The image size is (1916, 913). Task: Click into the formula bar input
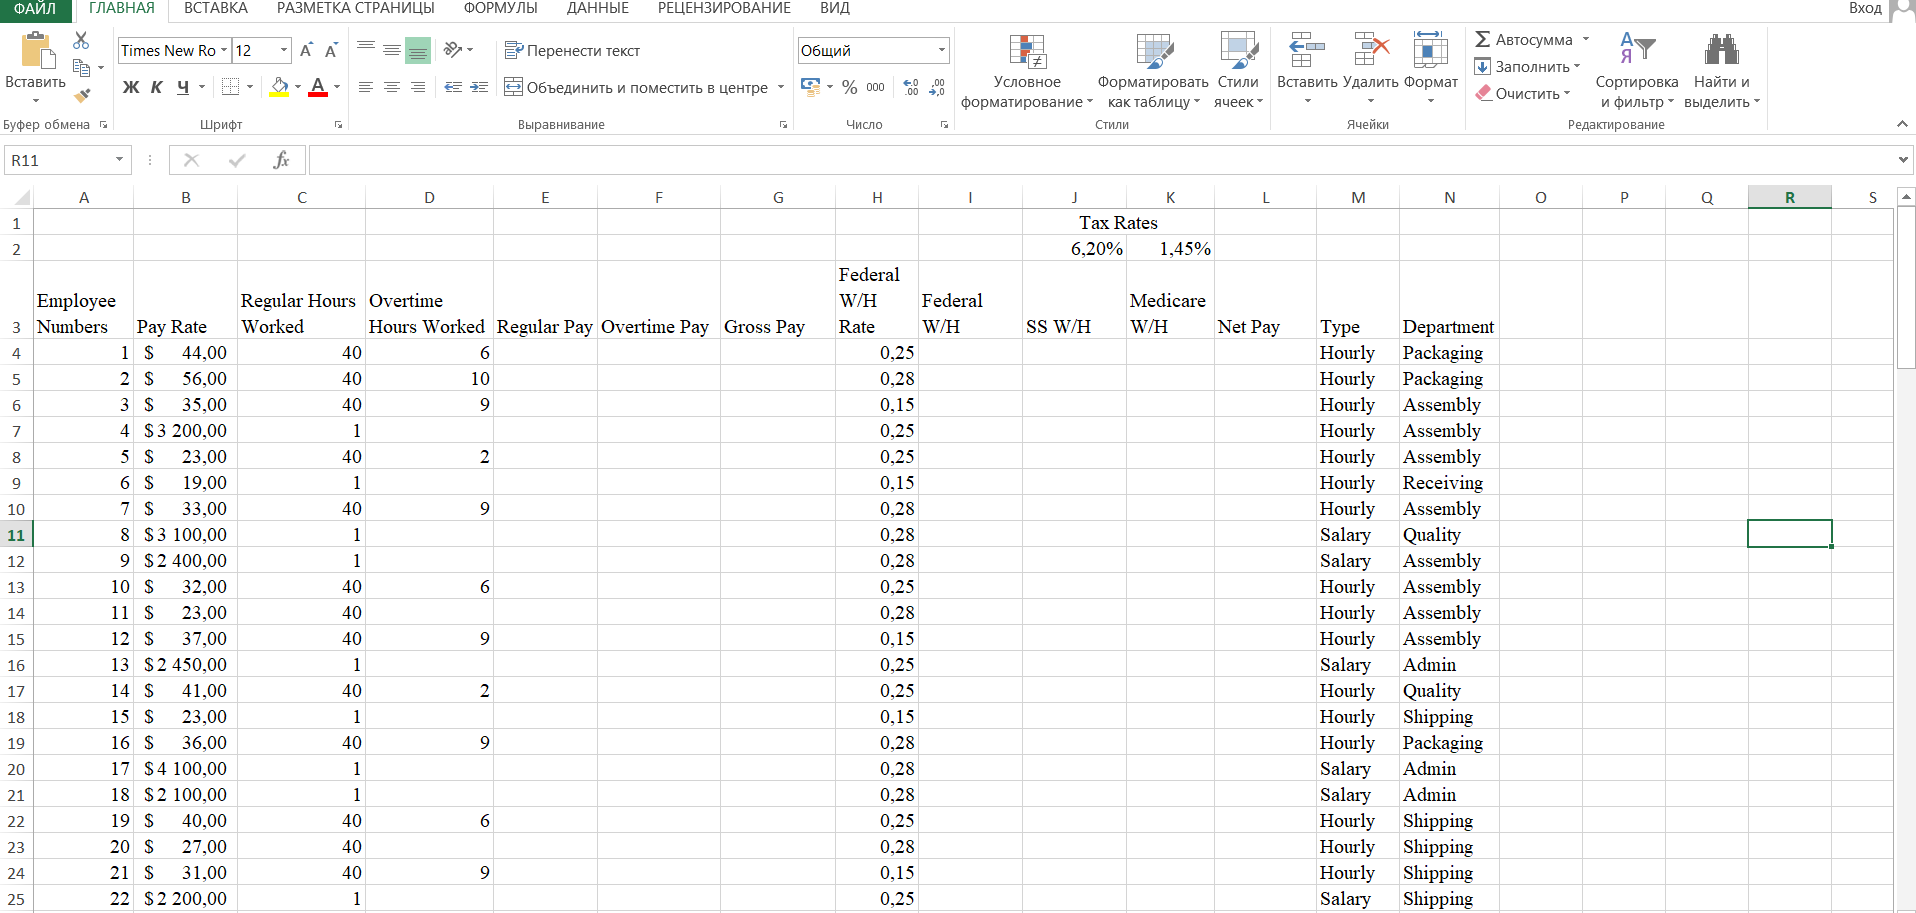(1102, 160)
